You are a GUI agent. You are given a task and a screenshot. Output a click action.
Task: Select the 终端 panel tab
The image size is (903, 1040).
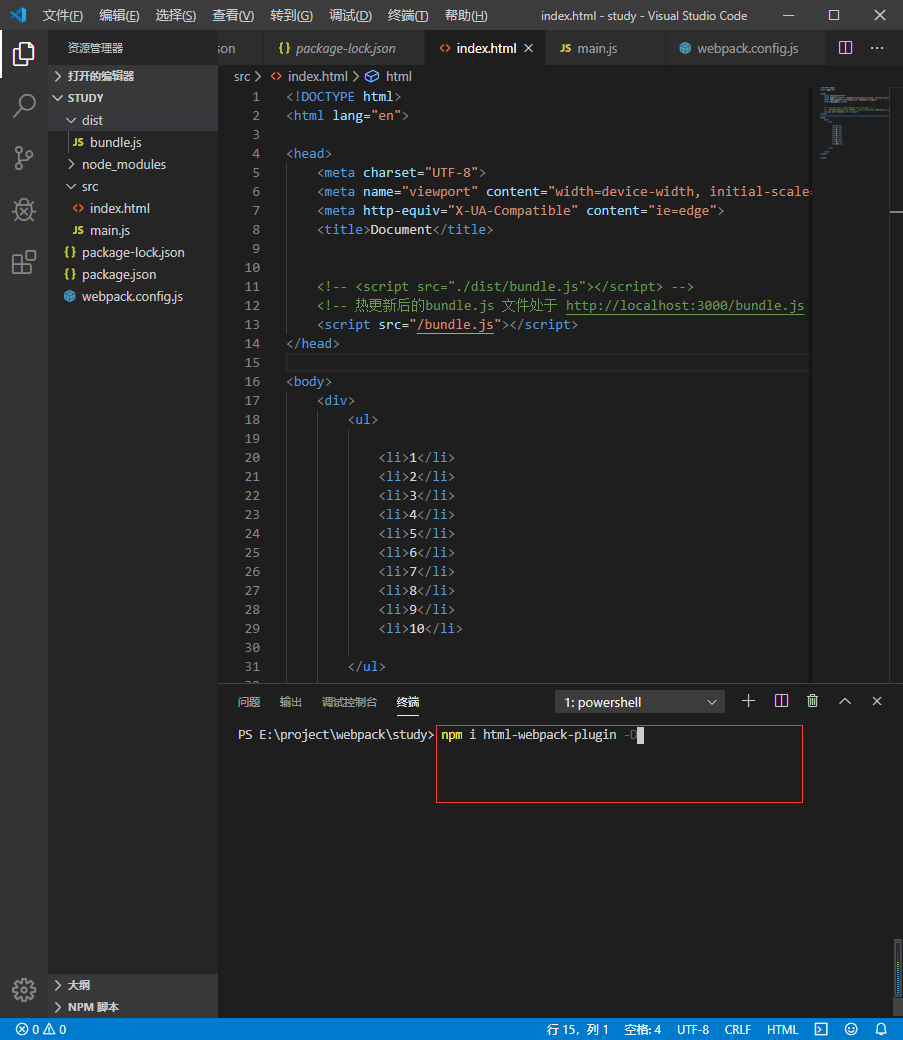[x=407, y=702]
